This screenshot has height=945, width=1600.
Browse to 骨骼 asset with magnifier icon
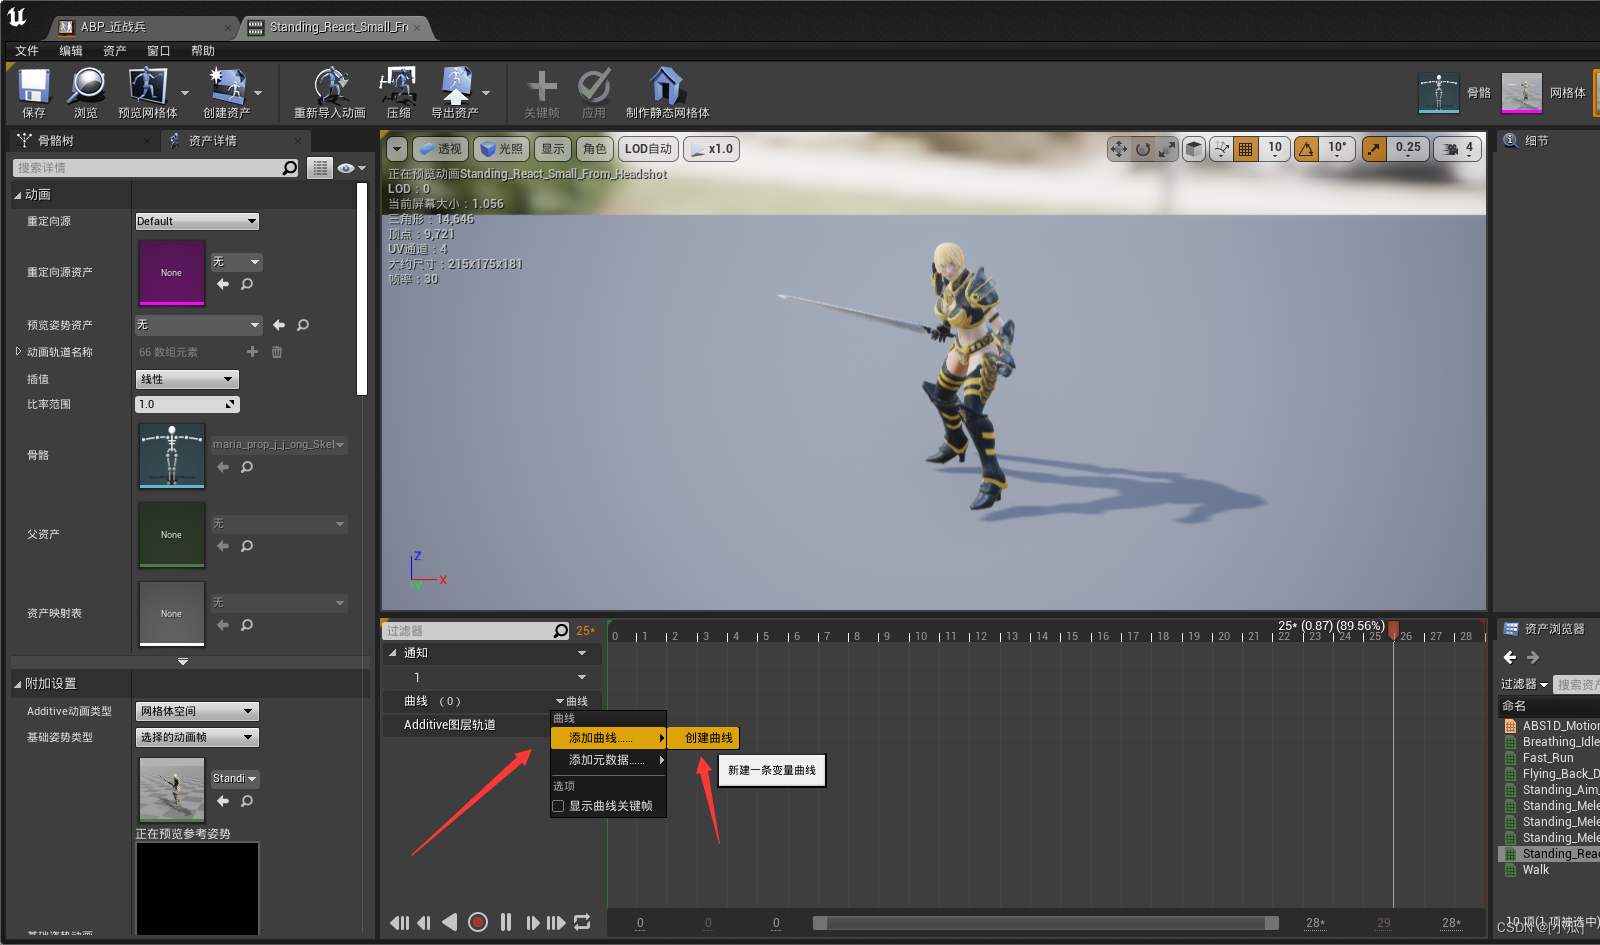tap(247, 467)
